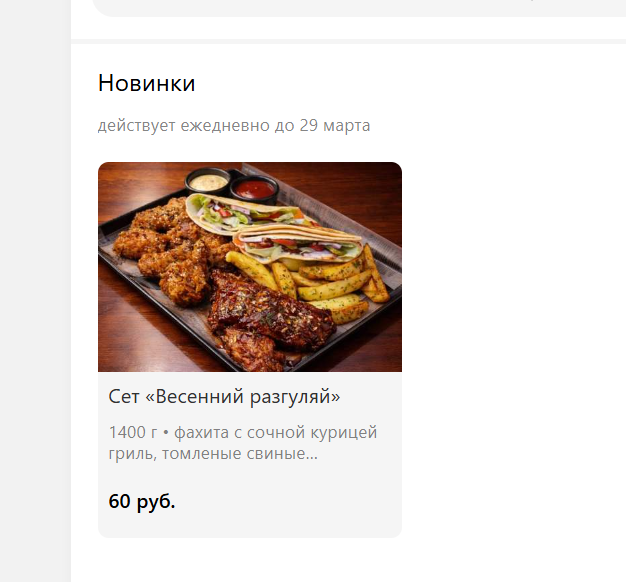
Task: Click the white sauce cup in photo
Action: point(208,182)
